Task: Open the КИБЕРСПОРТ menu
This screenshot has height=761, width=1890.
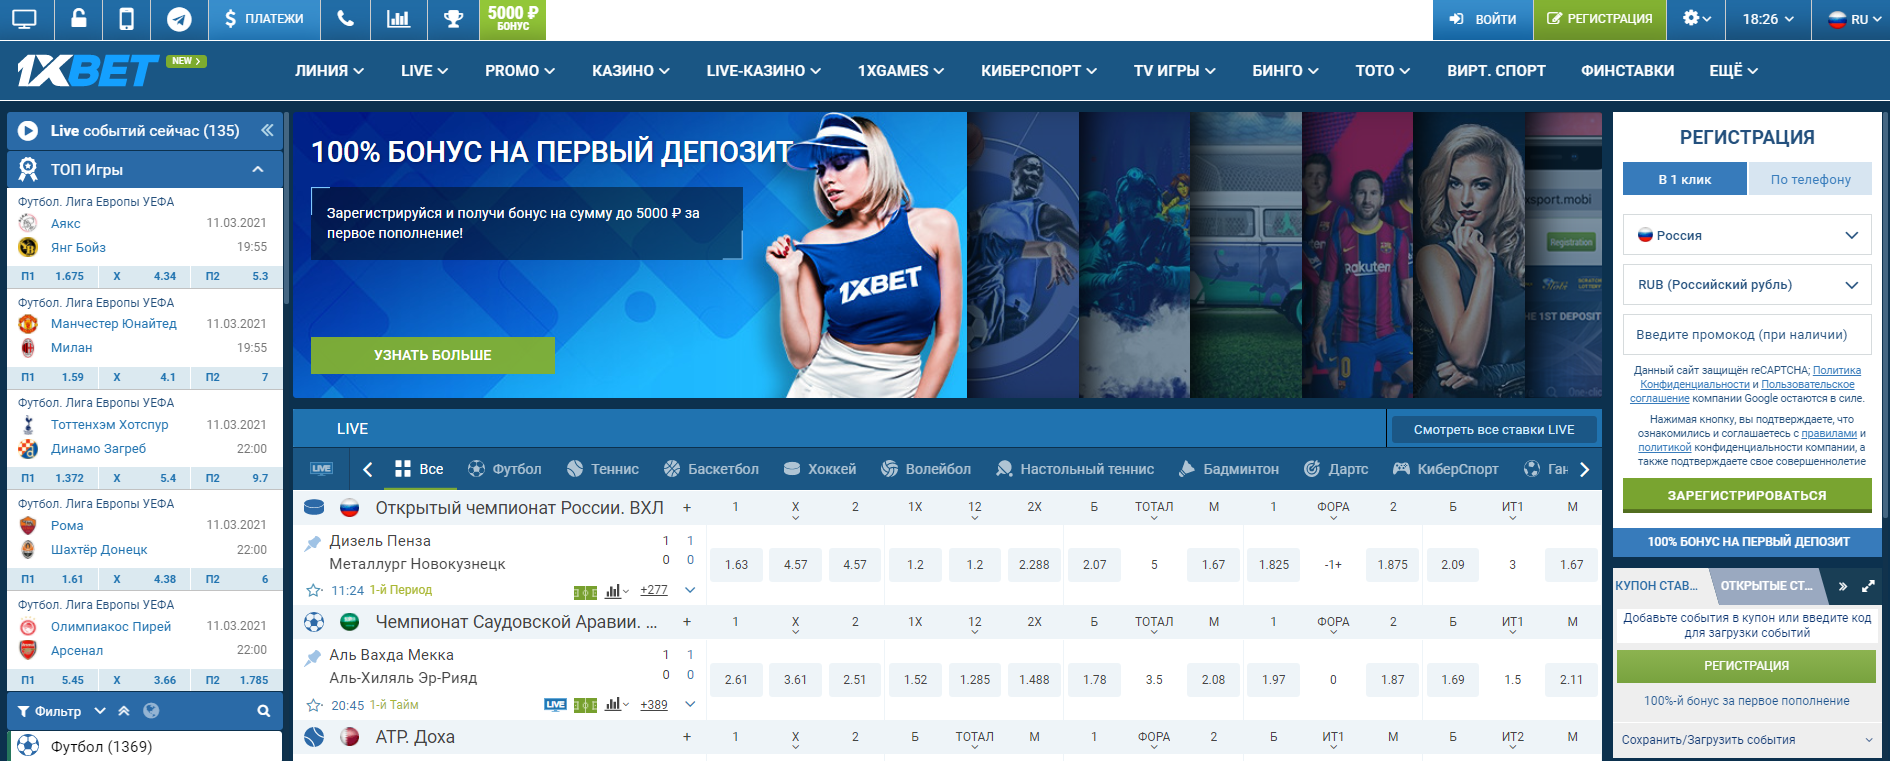Action: click(1039, 71)
